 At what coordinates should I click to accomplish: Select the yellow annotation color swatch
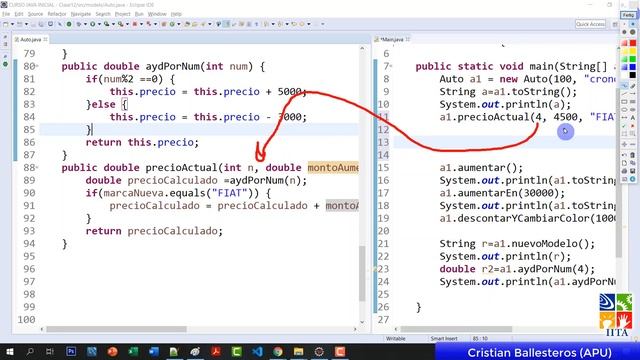click(633, 51)
